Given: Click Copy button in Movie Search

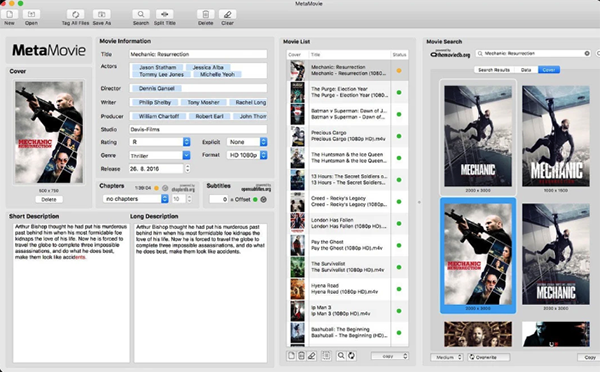Looking at the screenshot, I should [589, 357].
